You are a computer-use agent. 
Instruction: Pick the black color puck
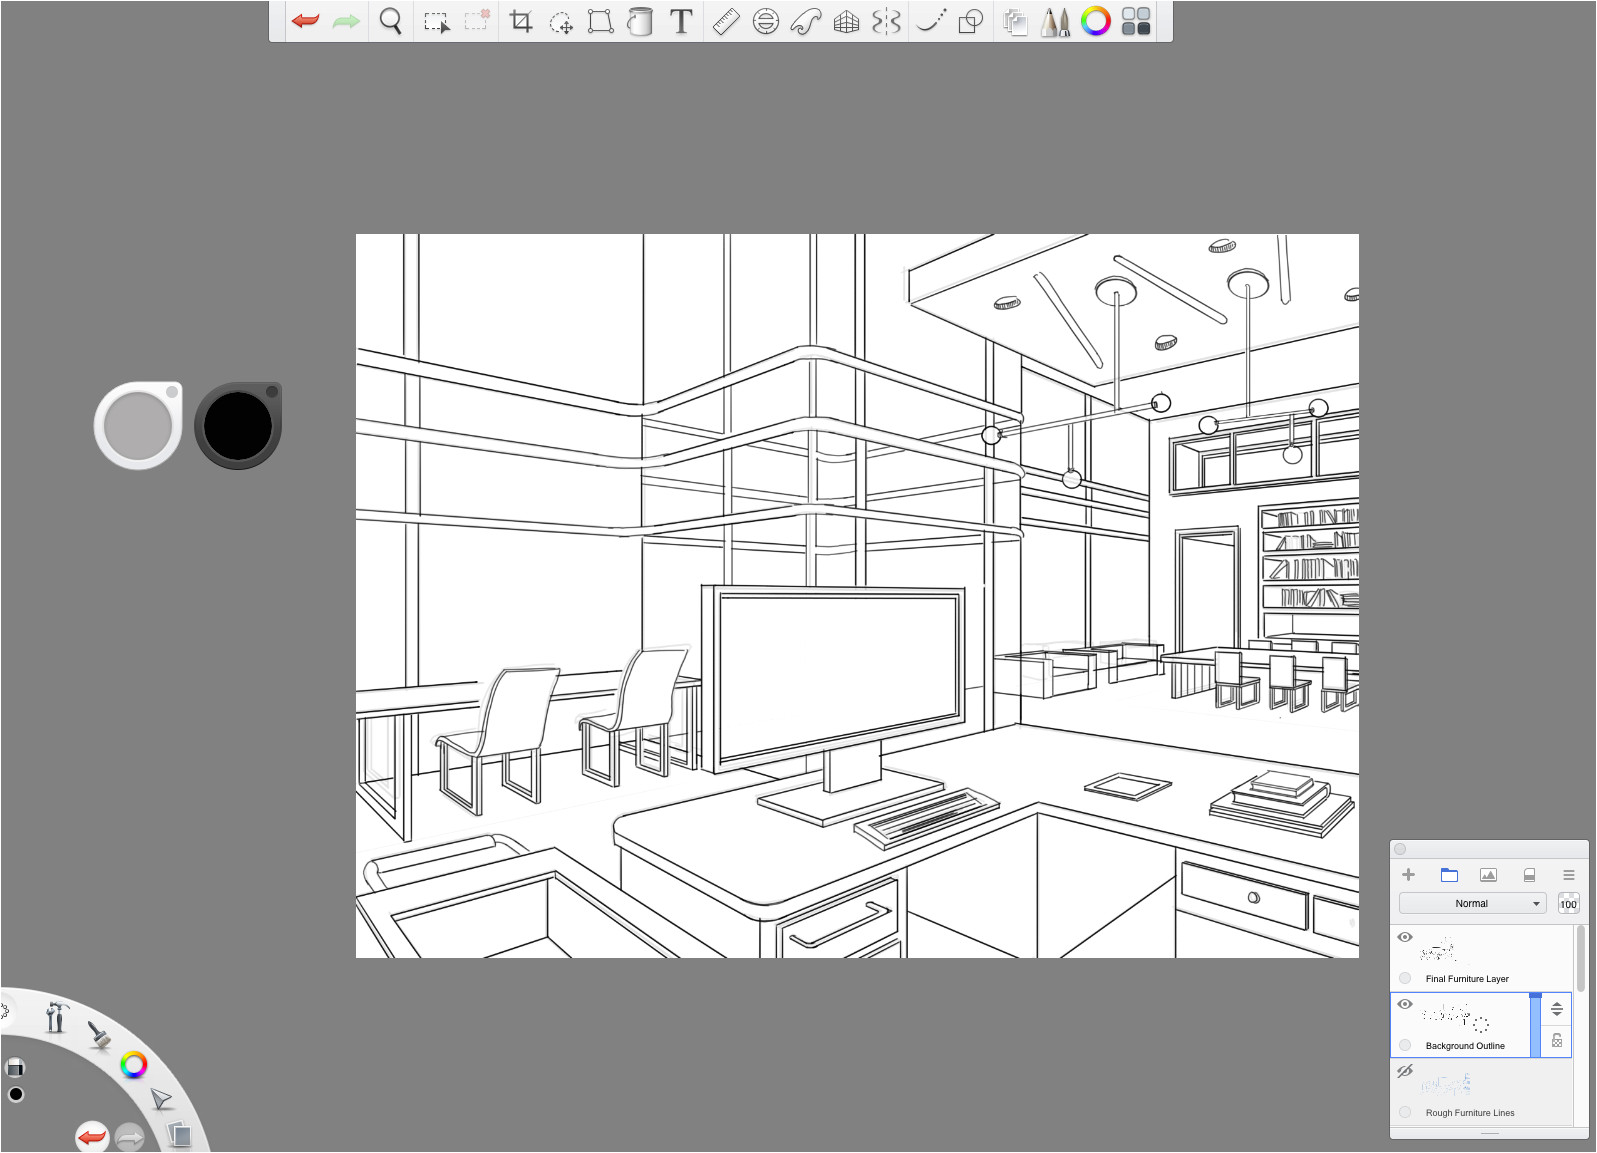(x=238, y=425)
